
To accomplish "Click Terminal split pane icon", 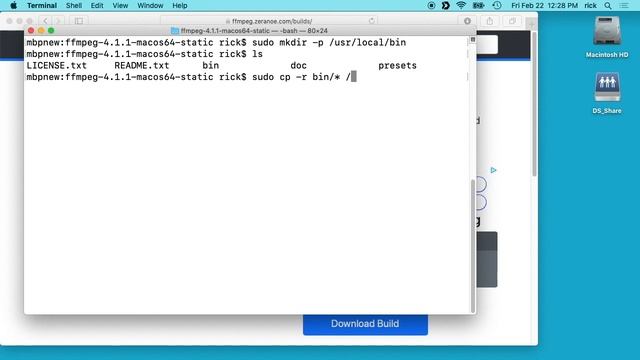I will pyautogui.click(x=473, y=40).
